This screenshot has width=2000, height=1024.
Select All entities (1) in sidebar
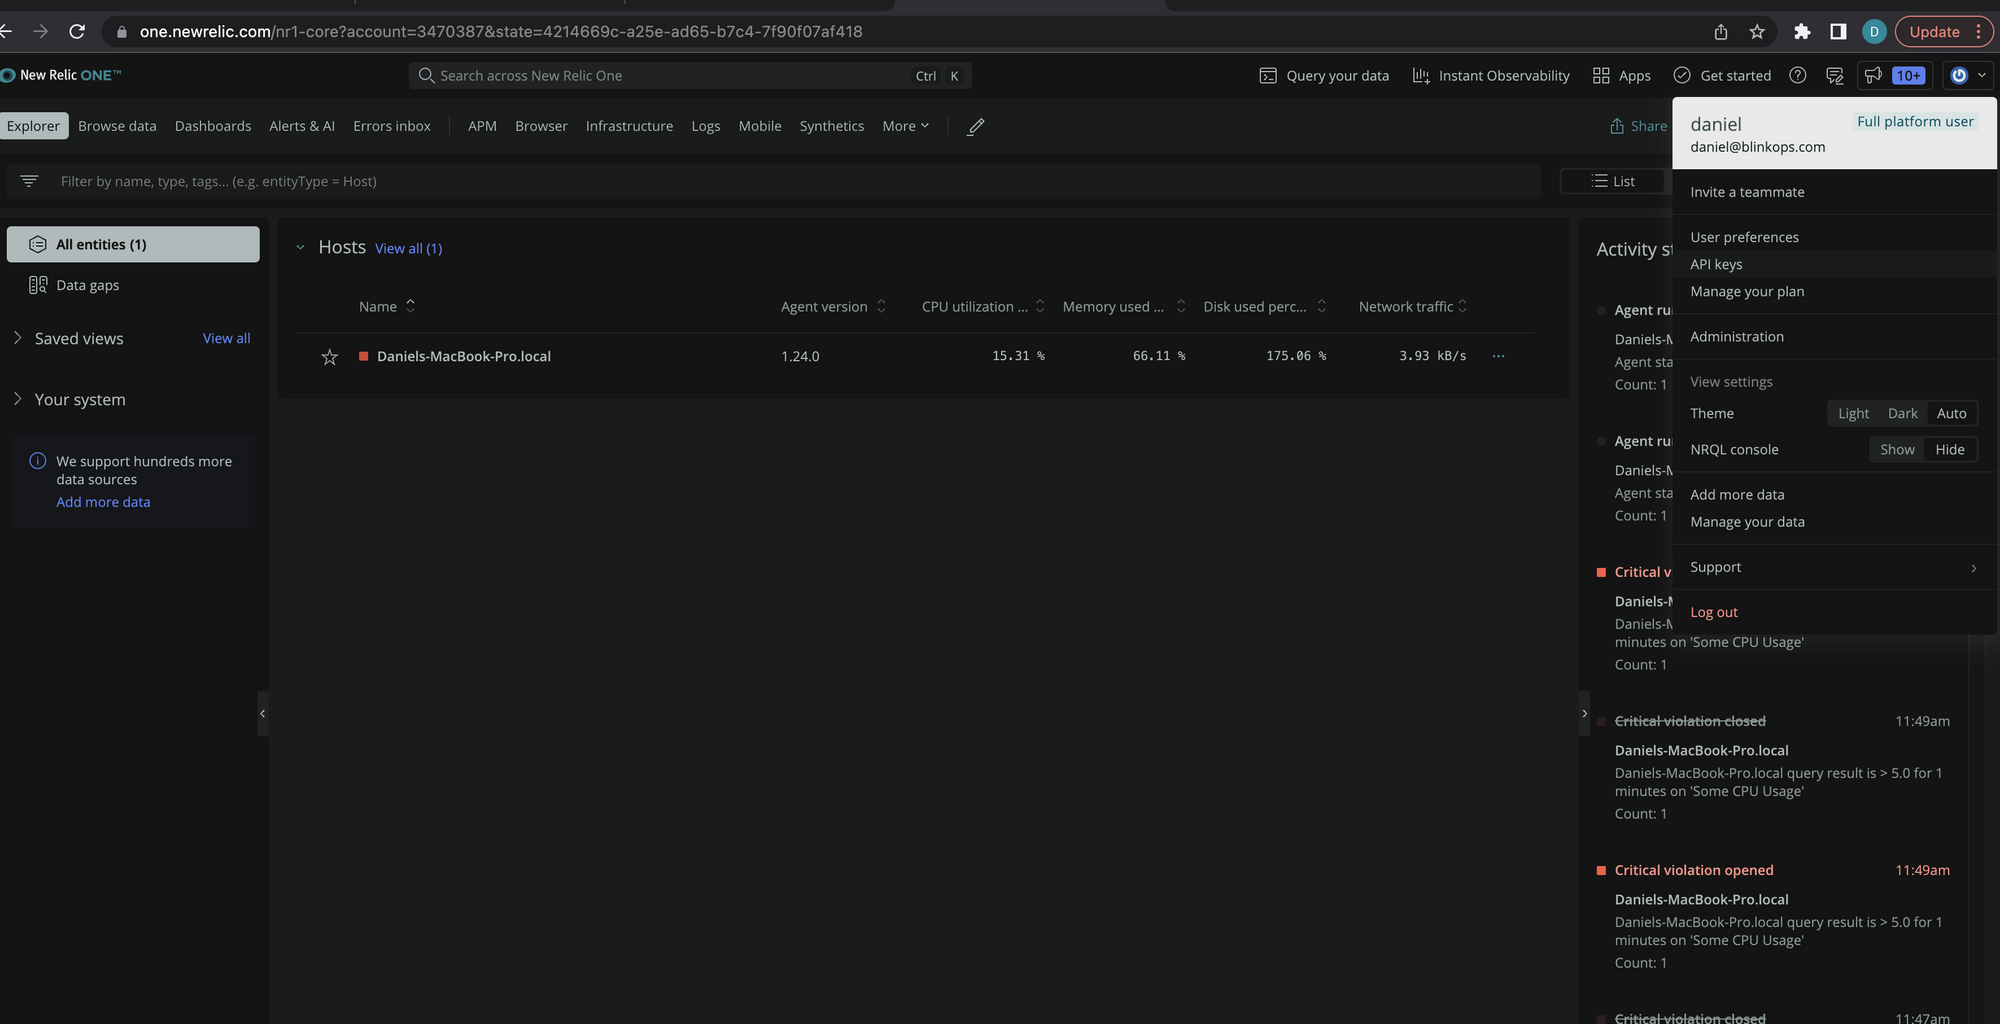(x=133, y=244)
